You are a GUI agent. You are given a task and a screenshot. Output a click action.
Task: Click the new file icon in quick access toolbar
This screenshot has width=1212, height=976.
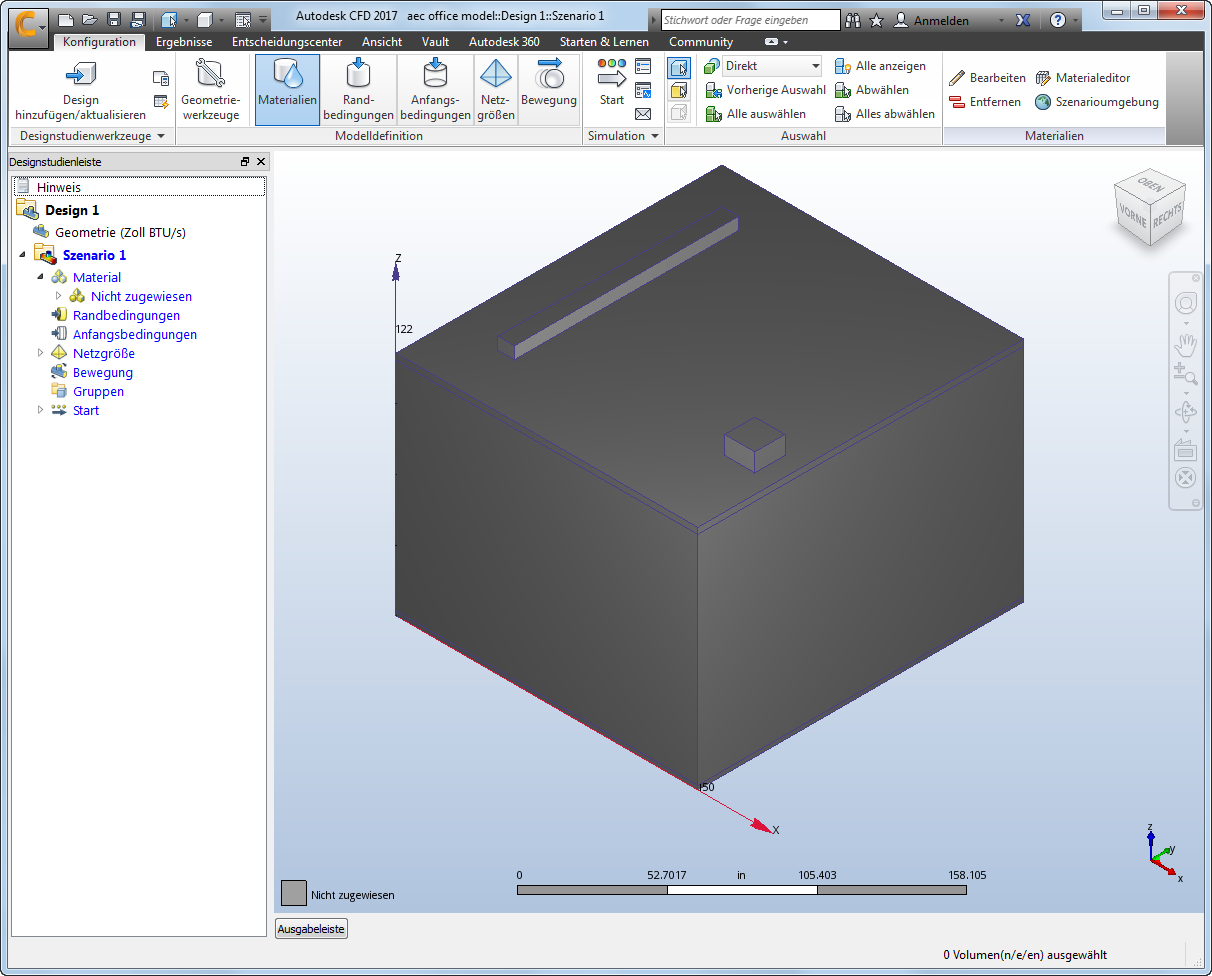click(66, 20)
